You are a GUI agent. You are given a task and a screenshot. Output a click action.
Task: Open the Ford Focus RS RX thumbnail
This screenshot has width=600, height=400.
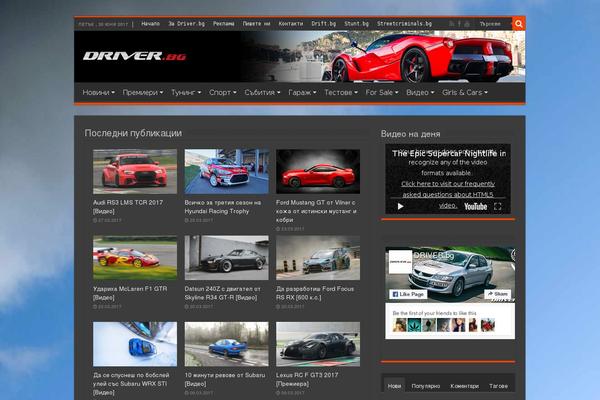coord(318,258)
